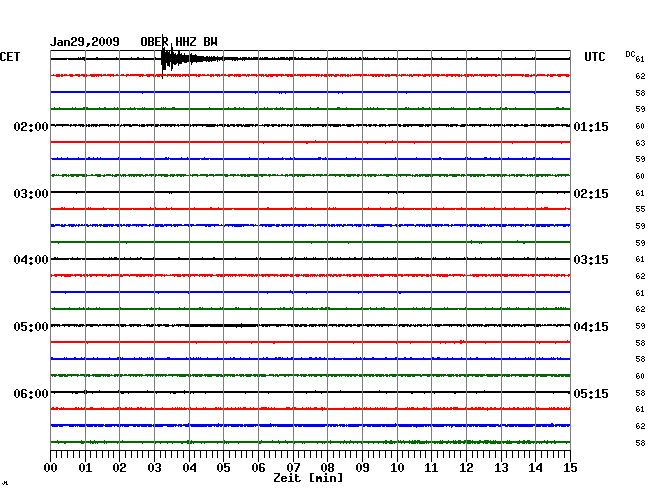Click the 02:00 CET time label
Viewport: 650px width, 494px height.
click(x=31, y=126)
